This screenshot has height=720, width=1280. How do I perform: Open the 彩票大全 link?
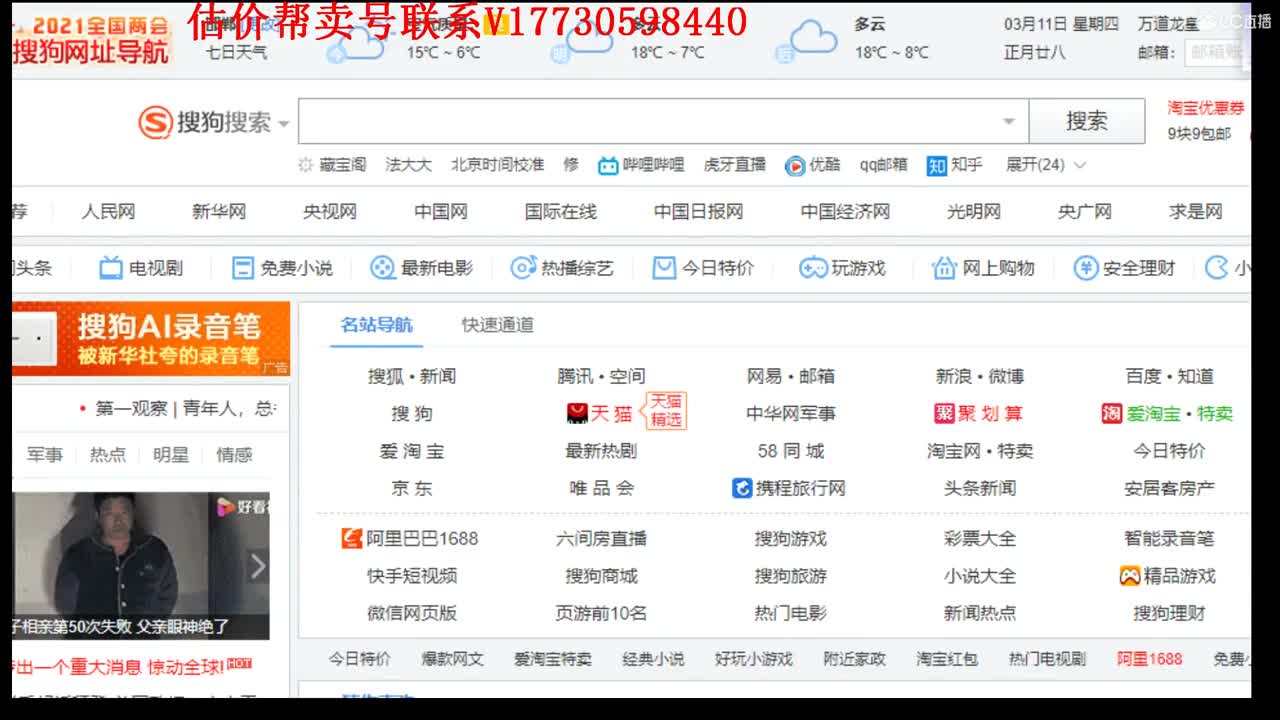tap(980, 538)
